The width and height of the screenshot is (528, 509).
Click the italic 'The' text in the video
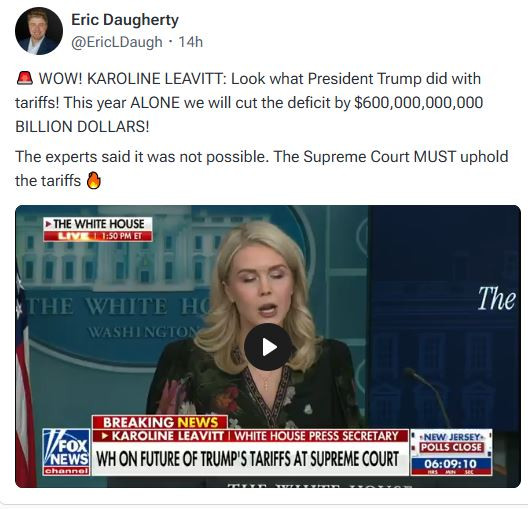pyautogui.click(x=496, y=299)
